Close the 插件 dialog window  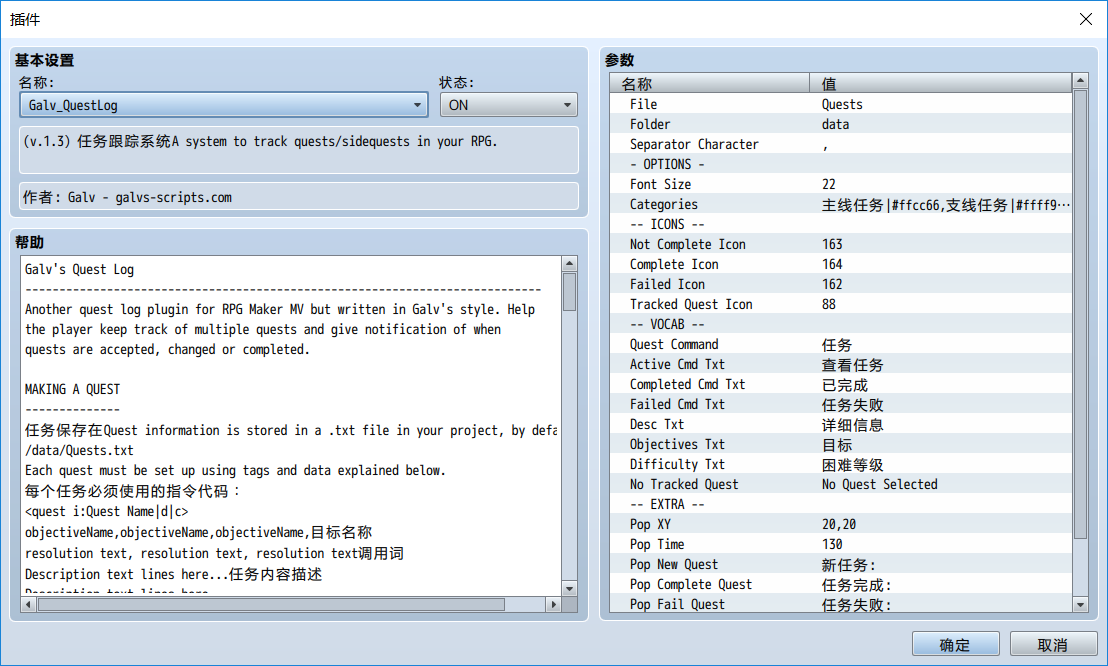(1086, 19)
